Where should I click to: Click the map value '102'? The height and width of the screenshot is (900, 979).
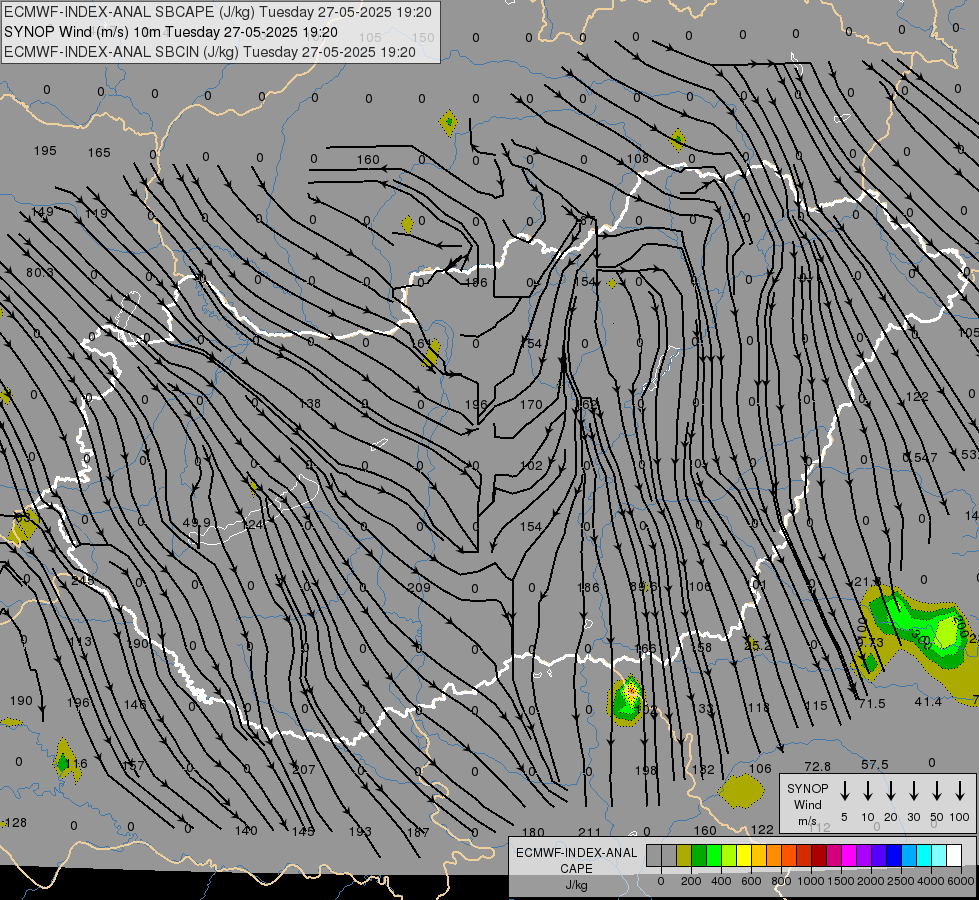point(531,465)
